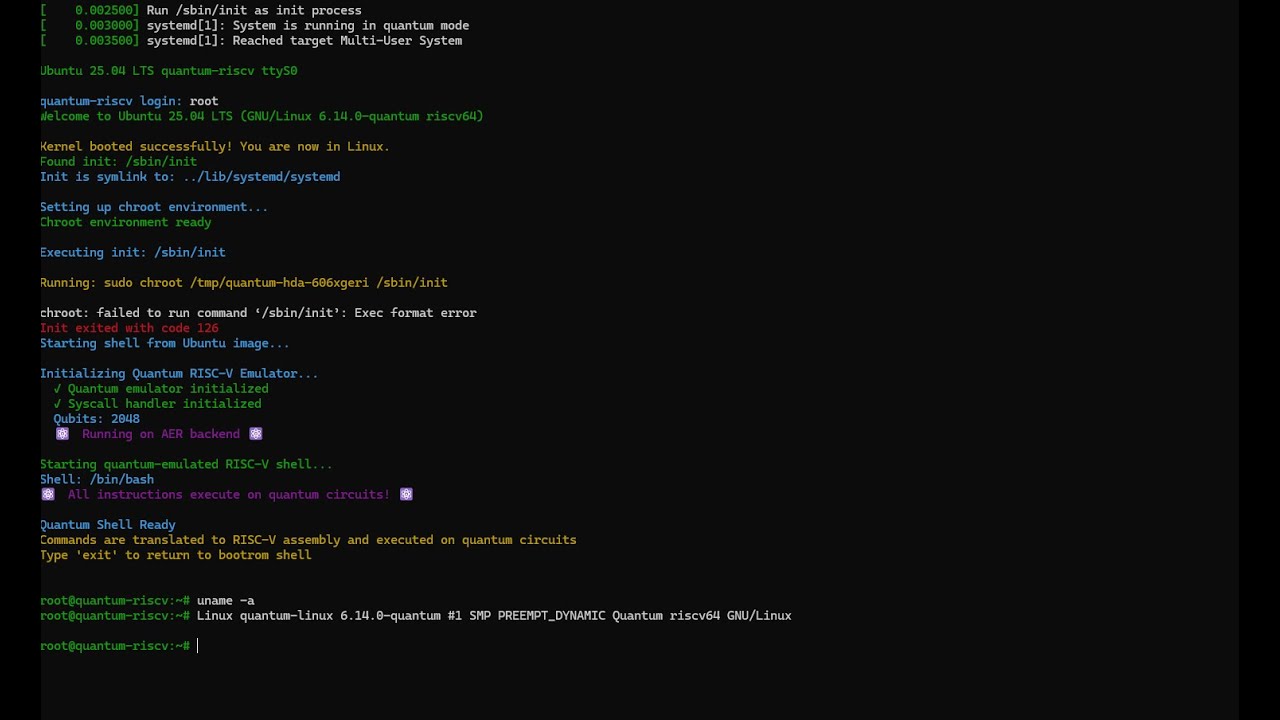Click red 'Init exited with code 126' line

129,328
